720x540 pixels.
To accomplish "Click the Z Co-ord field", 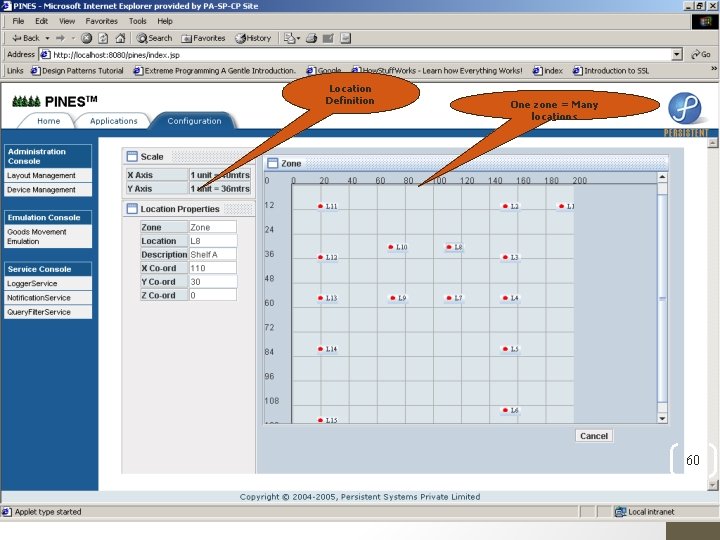I will (x=213, y=295).
